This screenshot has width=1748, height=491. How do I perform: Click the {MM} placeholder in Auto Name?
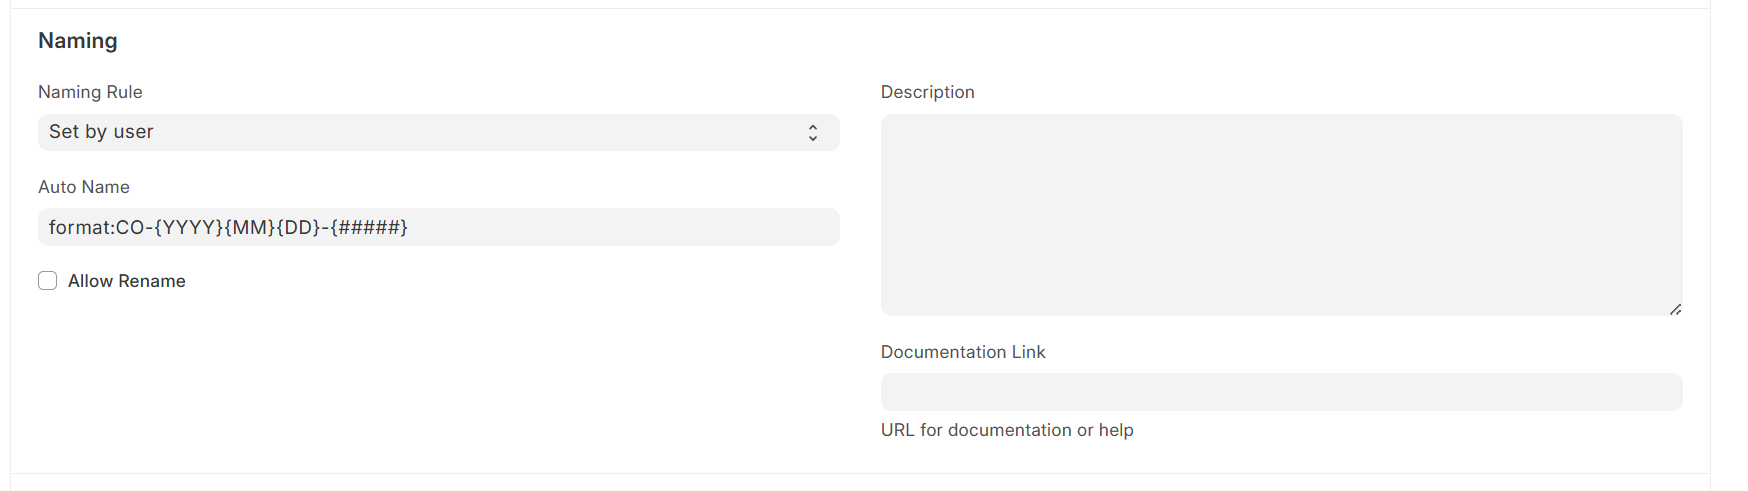(x=250, y=228)
